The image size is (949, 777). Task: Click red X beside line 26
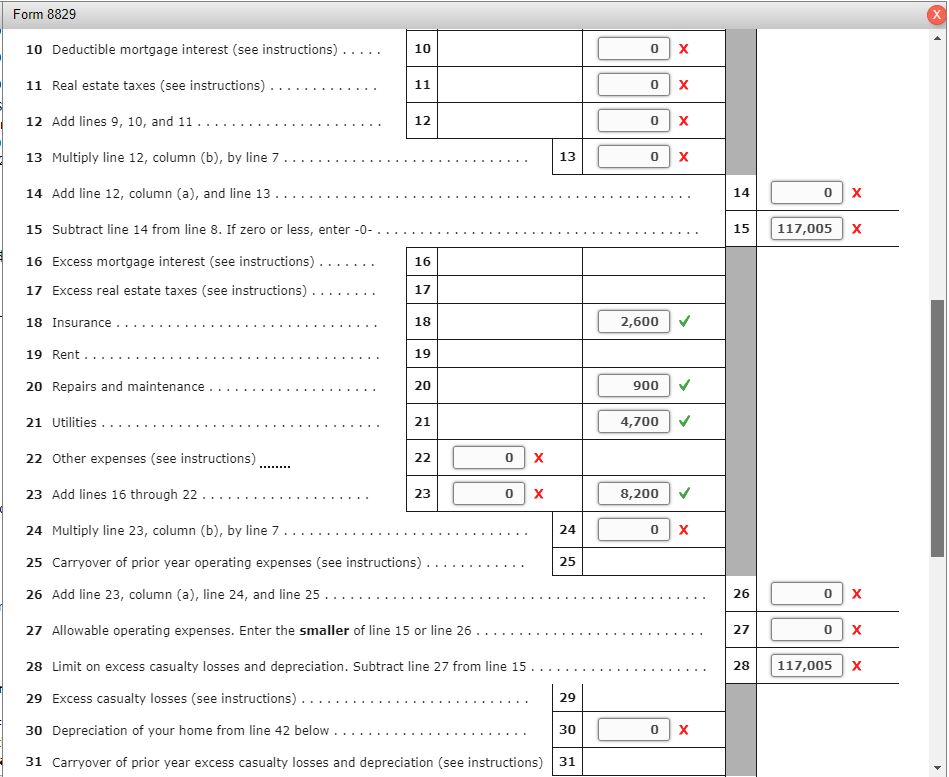(x=856, y=594)
